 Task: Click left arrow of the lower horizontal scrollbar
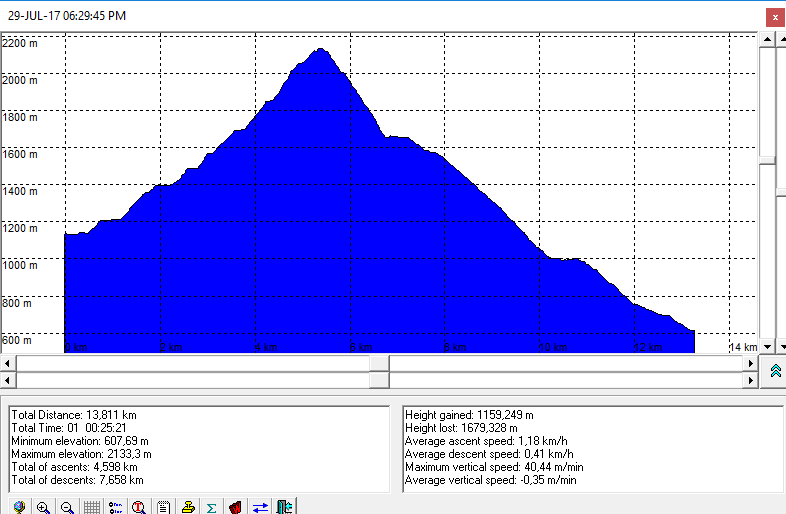coord(8,381)
